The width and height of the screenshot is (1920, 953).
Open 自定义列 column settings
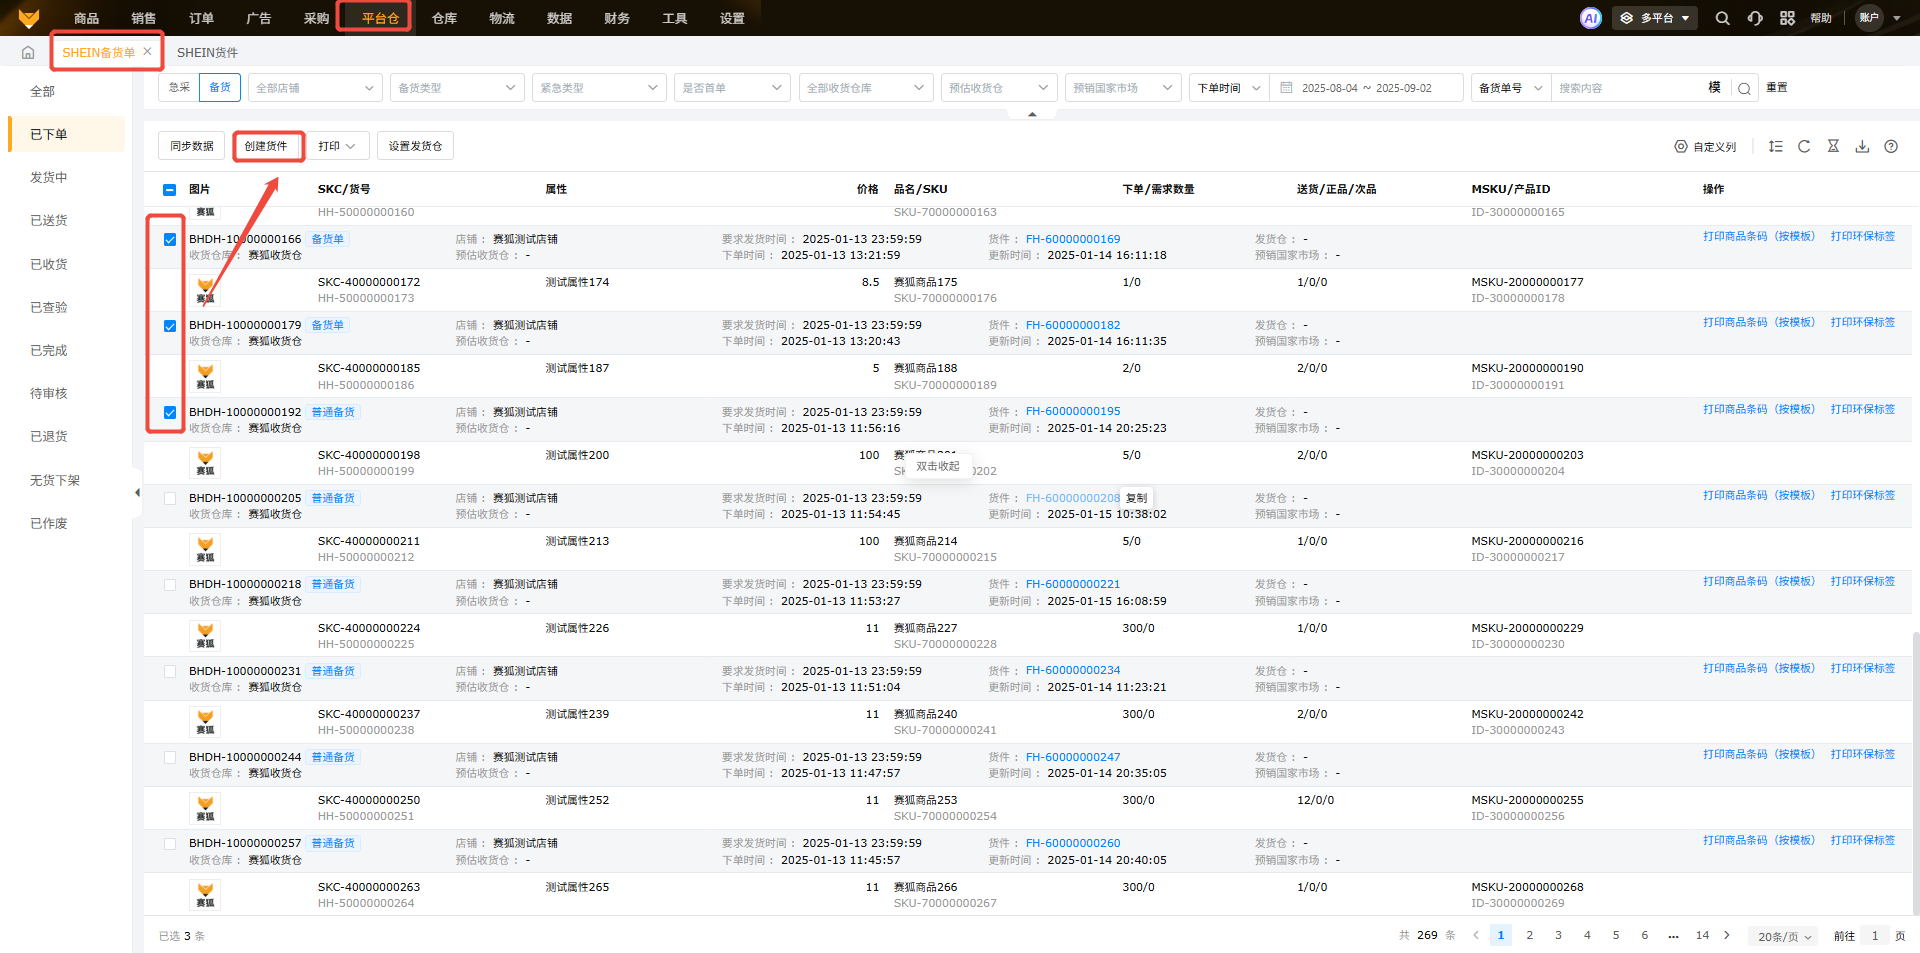[1706, 147]
